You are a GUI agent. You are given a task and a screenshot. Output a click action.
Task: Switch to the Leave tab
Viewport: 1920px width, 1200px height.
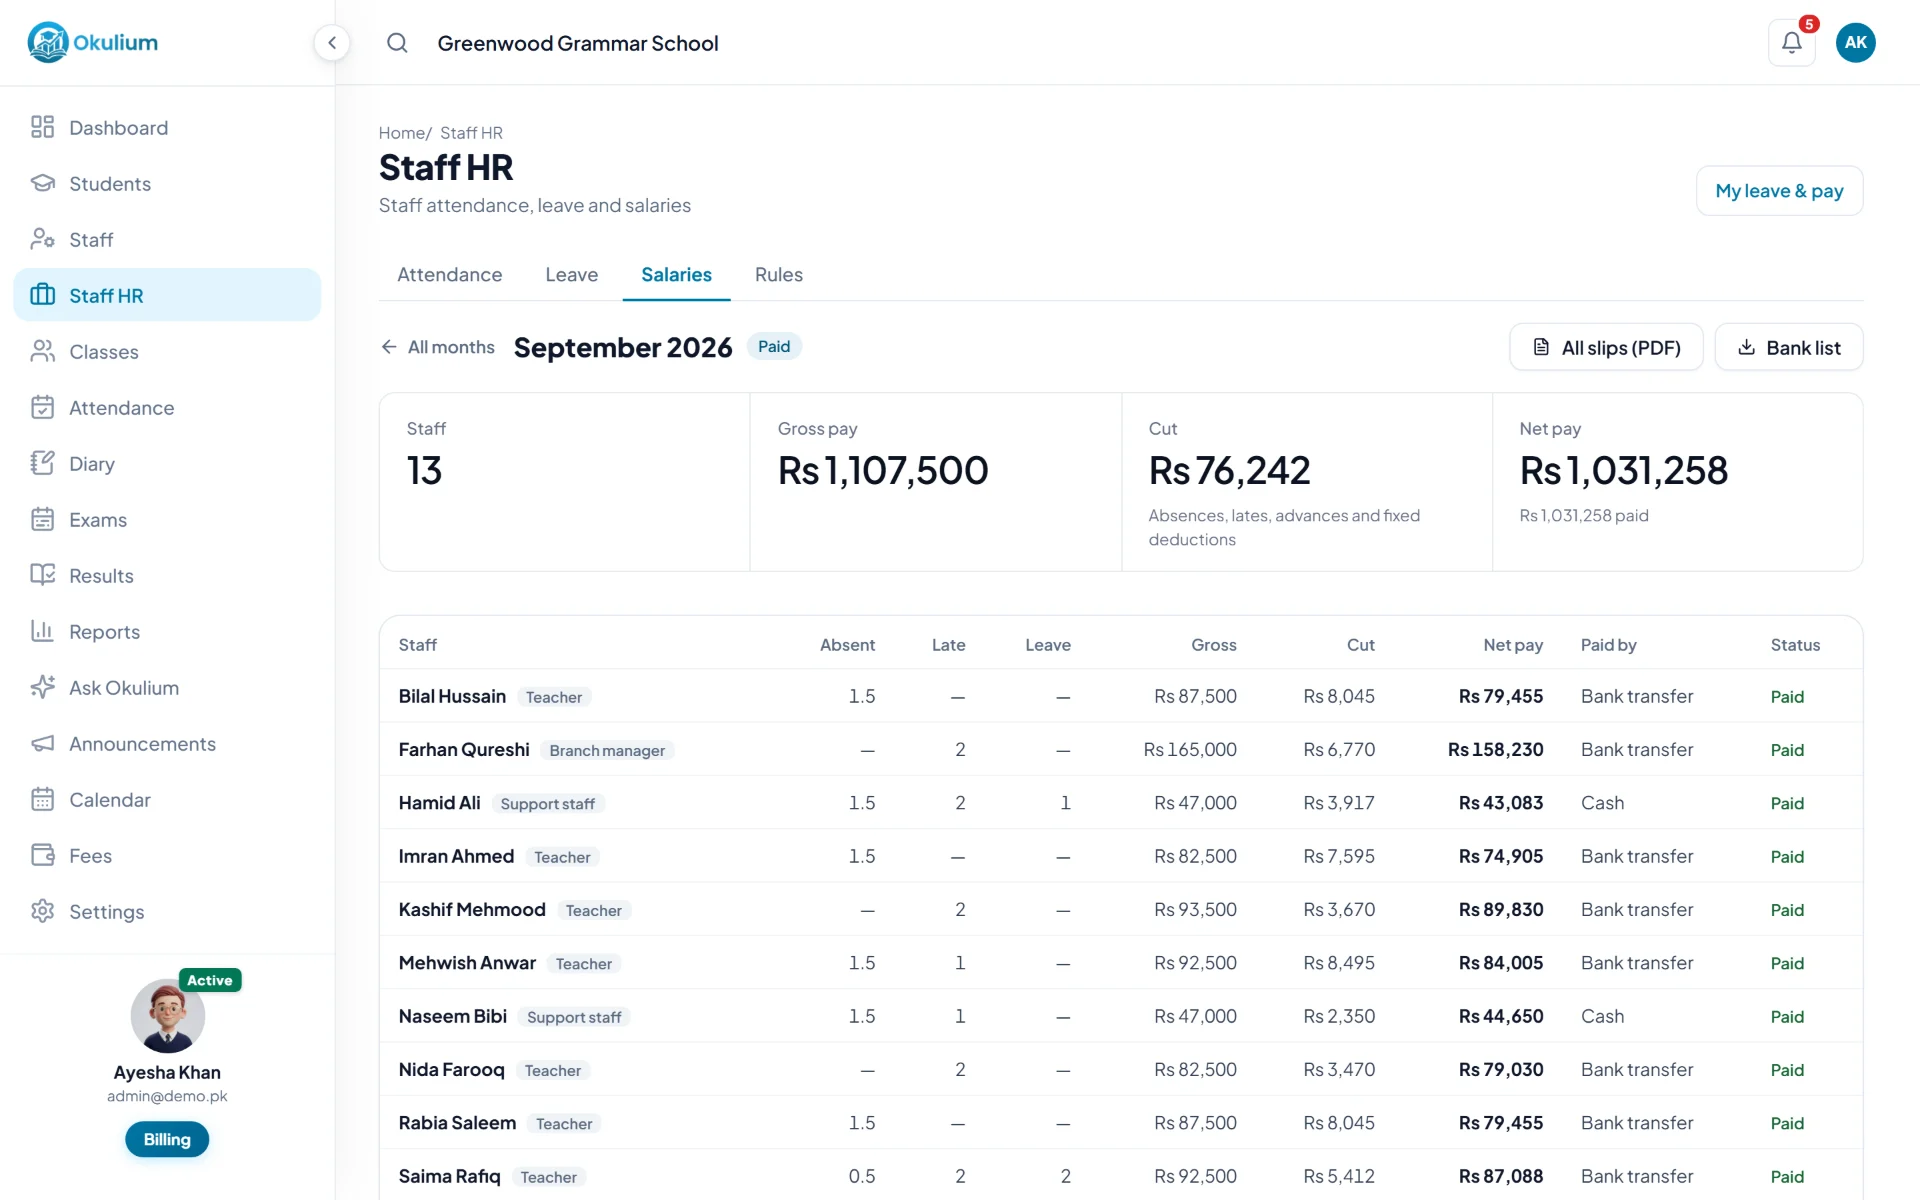[x=571, y=275]
